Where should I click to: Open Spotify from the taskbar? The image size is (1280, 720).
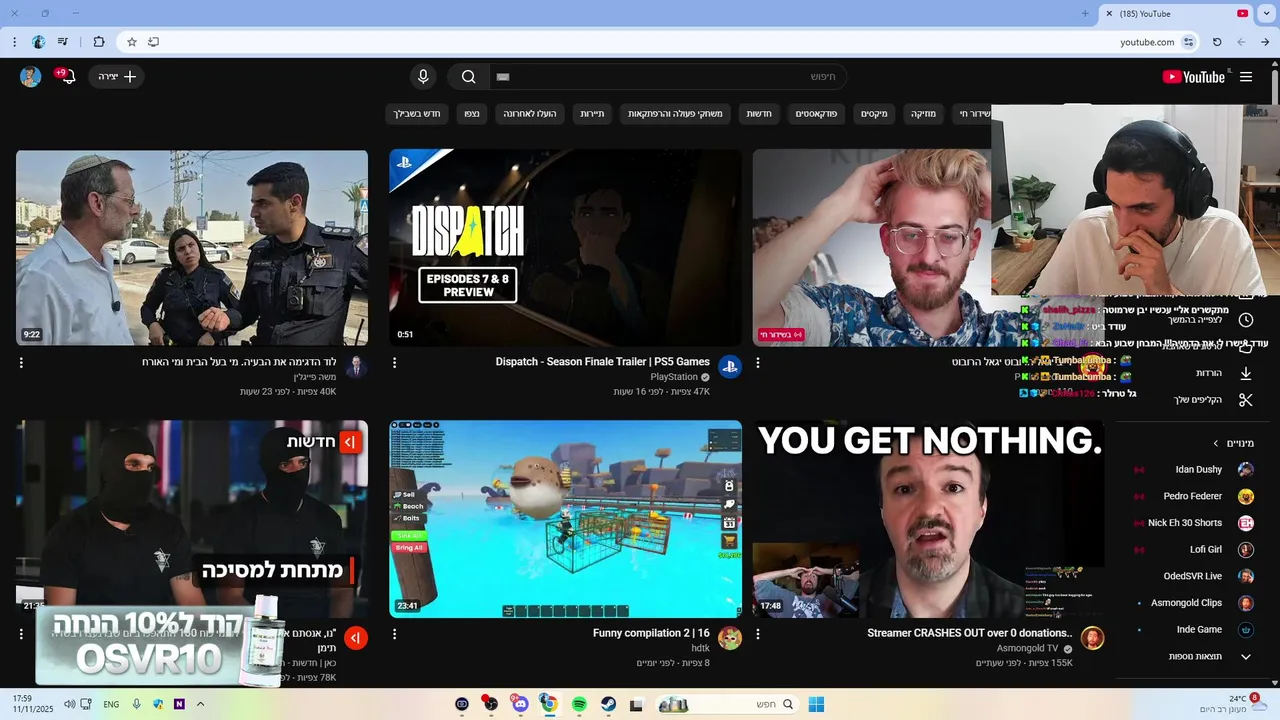point(579,704)
